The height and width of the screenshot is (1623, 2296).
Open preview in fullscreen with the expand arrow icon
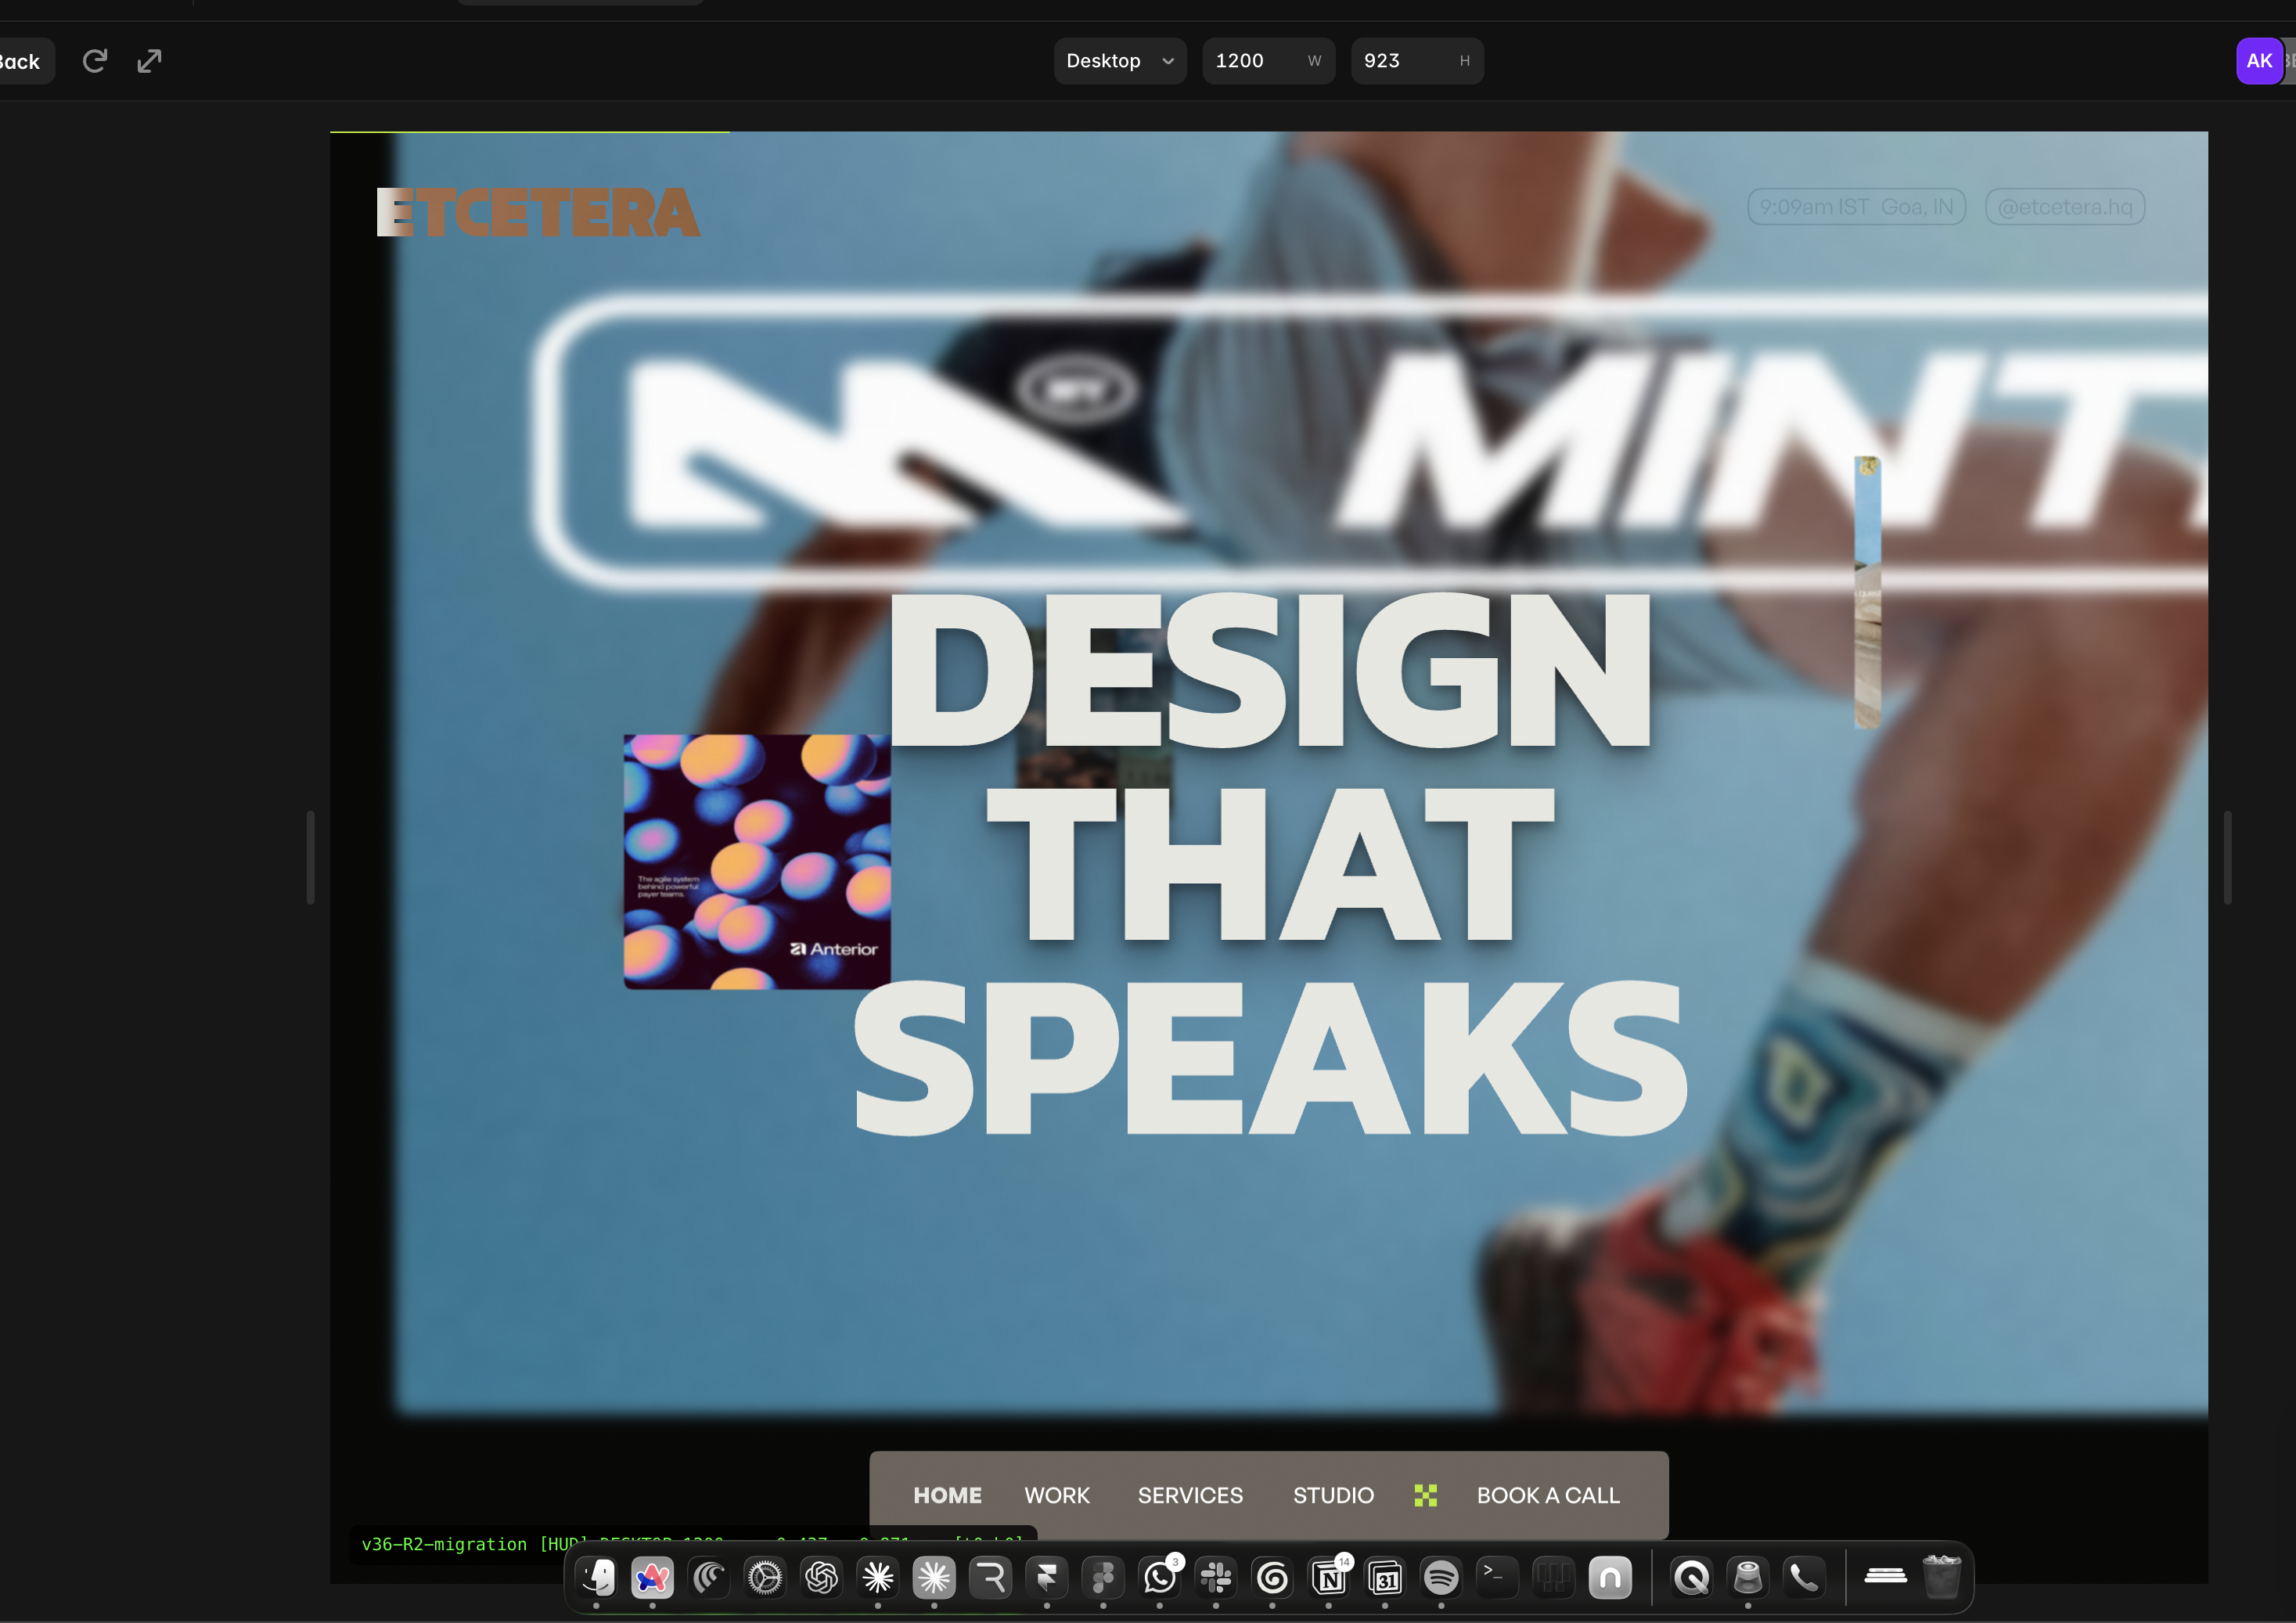(x=149, y=61)
